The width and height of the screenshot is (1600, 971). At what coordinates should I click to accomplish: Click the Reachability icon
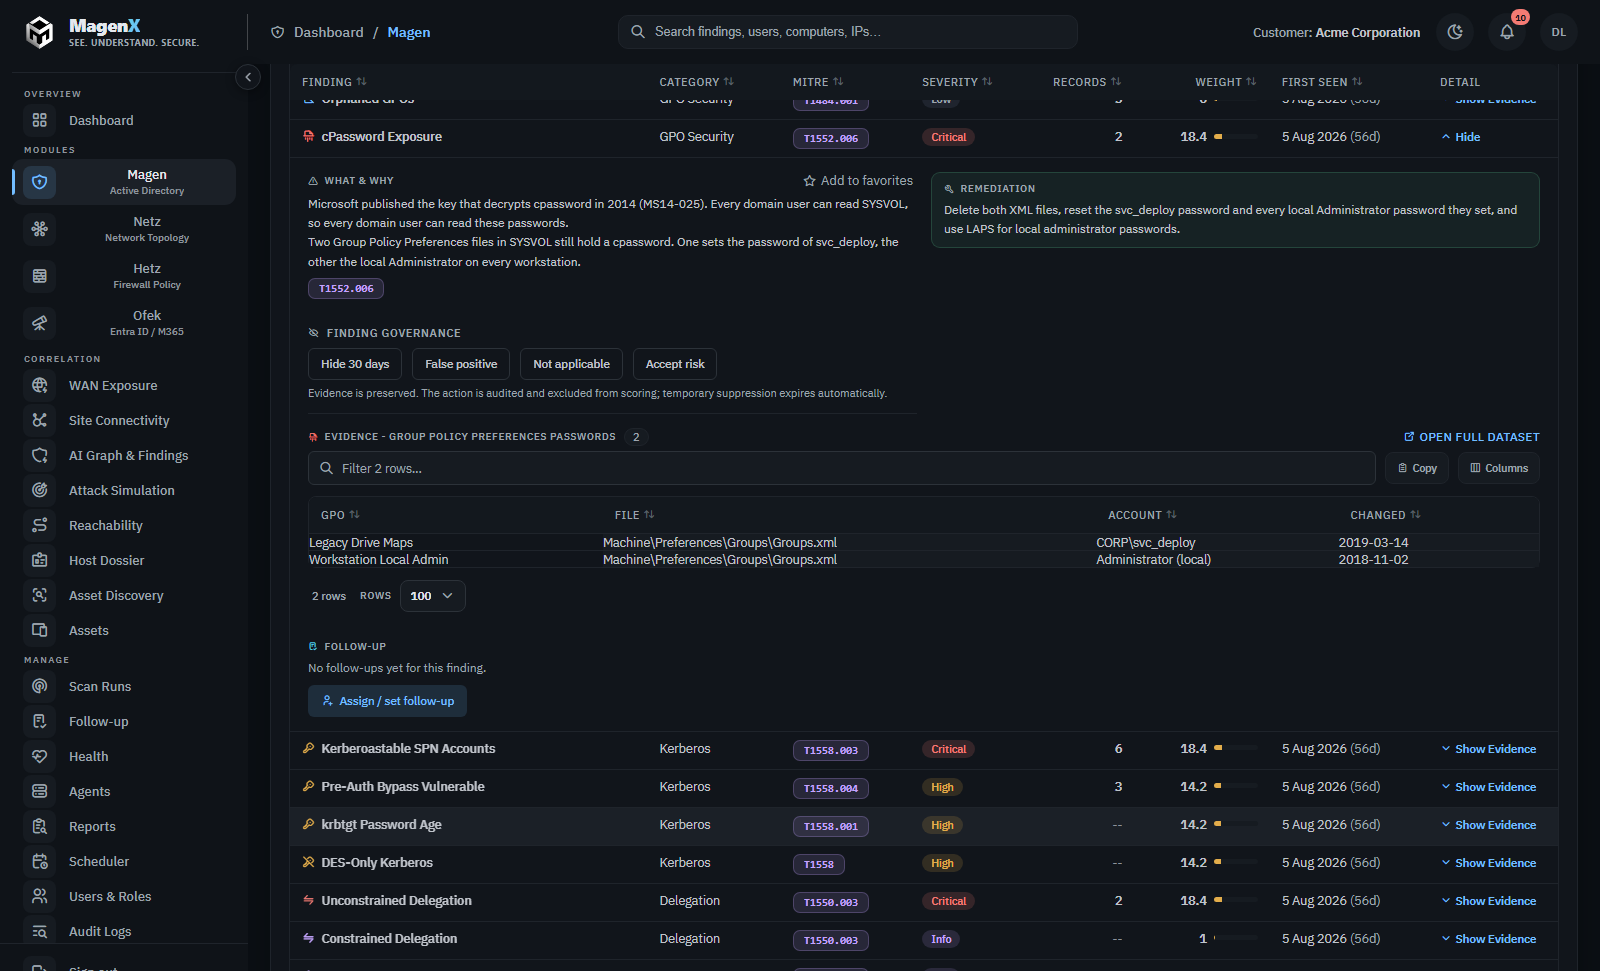[40, 525]
